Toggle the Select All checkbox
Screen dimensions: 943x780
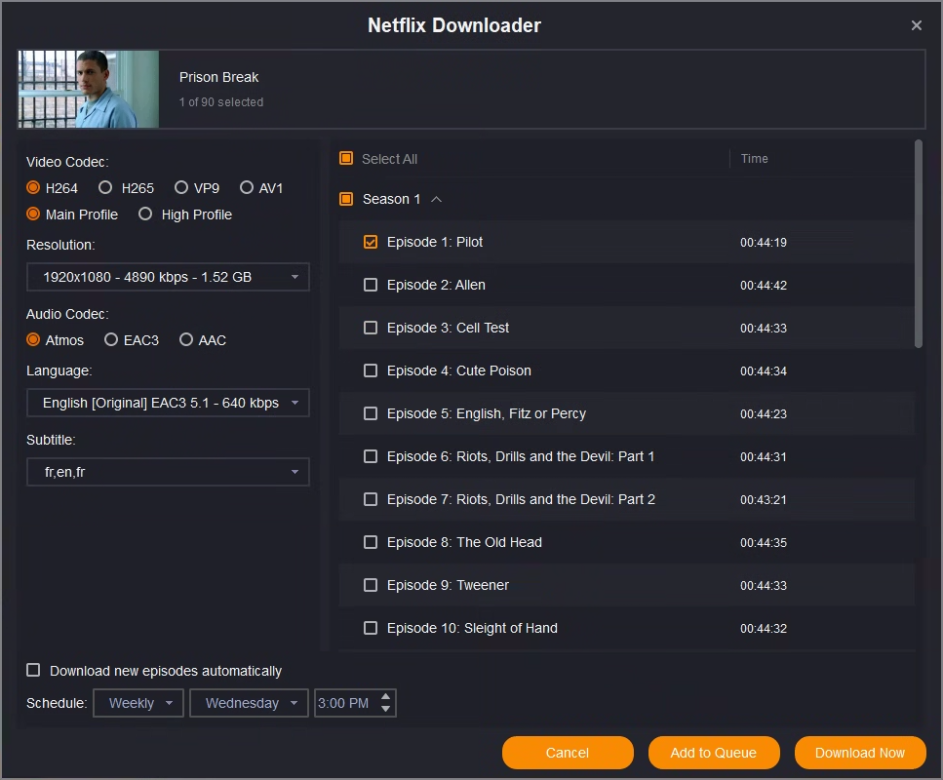[346, 159]
